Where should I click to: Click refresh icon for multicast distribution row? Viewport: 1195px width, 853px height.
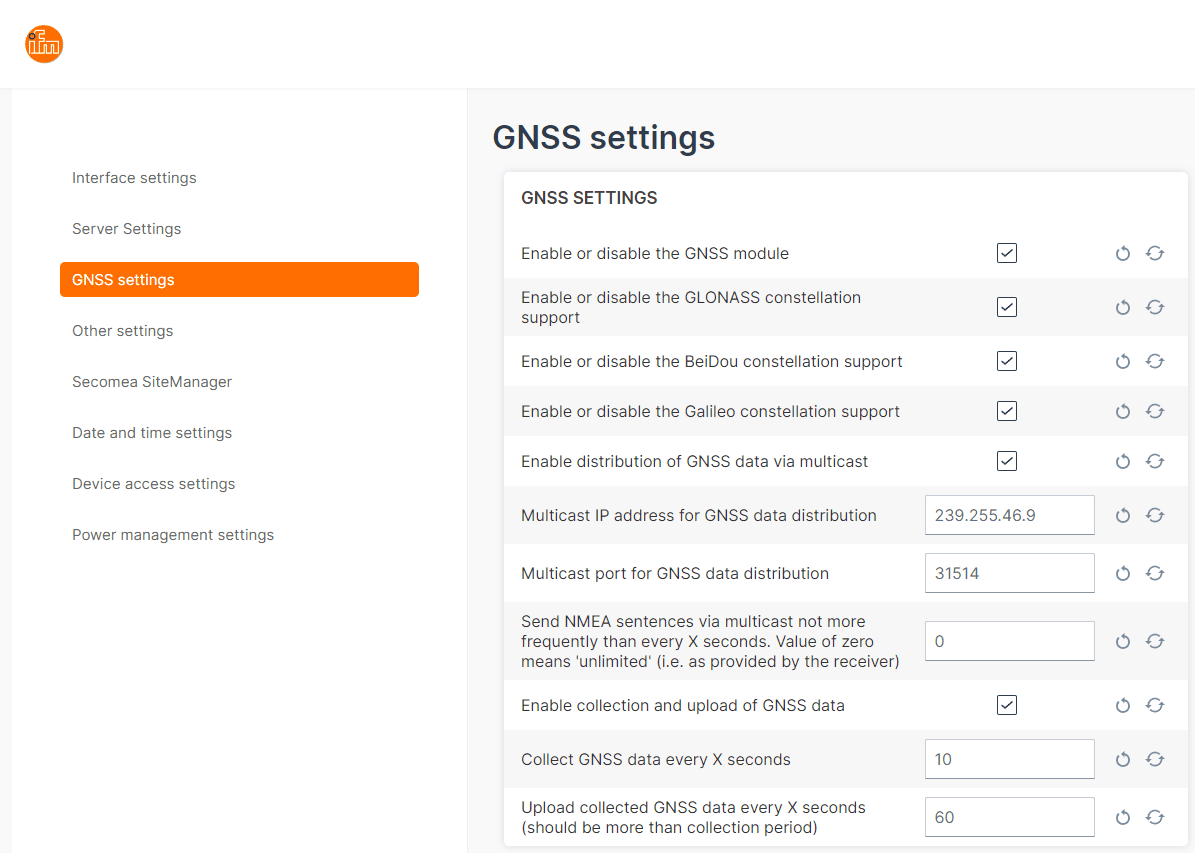click(1155, 461)
